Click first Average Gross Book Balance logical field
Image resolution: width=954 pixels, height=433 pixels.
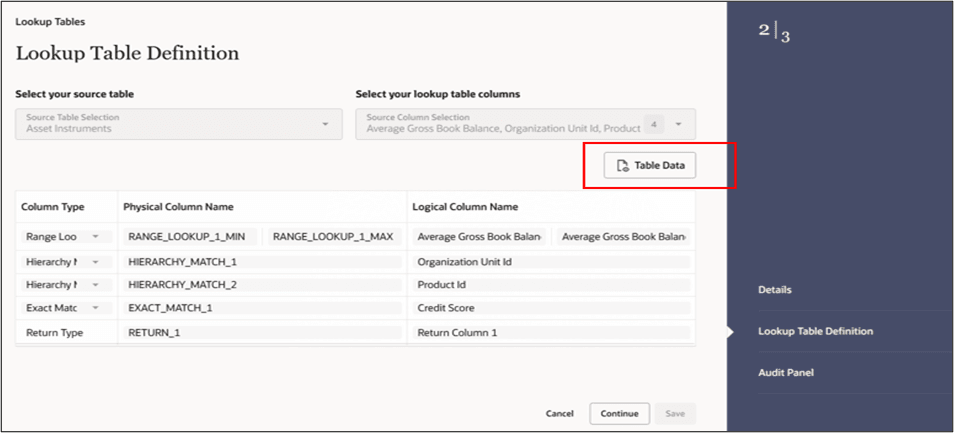click(x=479, y=237)
